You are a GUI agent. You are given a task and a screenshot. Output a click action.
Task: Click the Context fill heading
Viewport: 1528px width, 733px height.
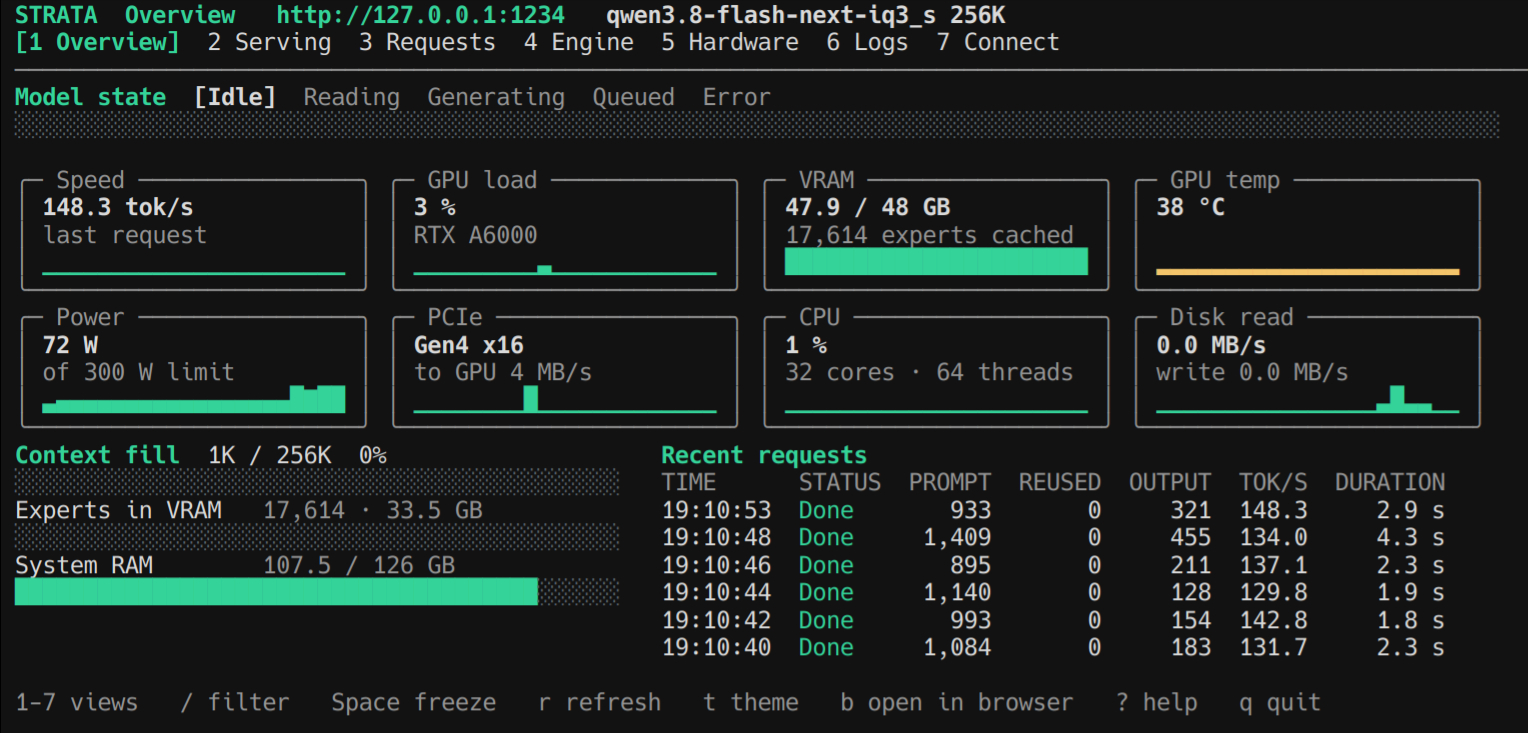[97, 455]
